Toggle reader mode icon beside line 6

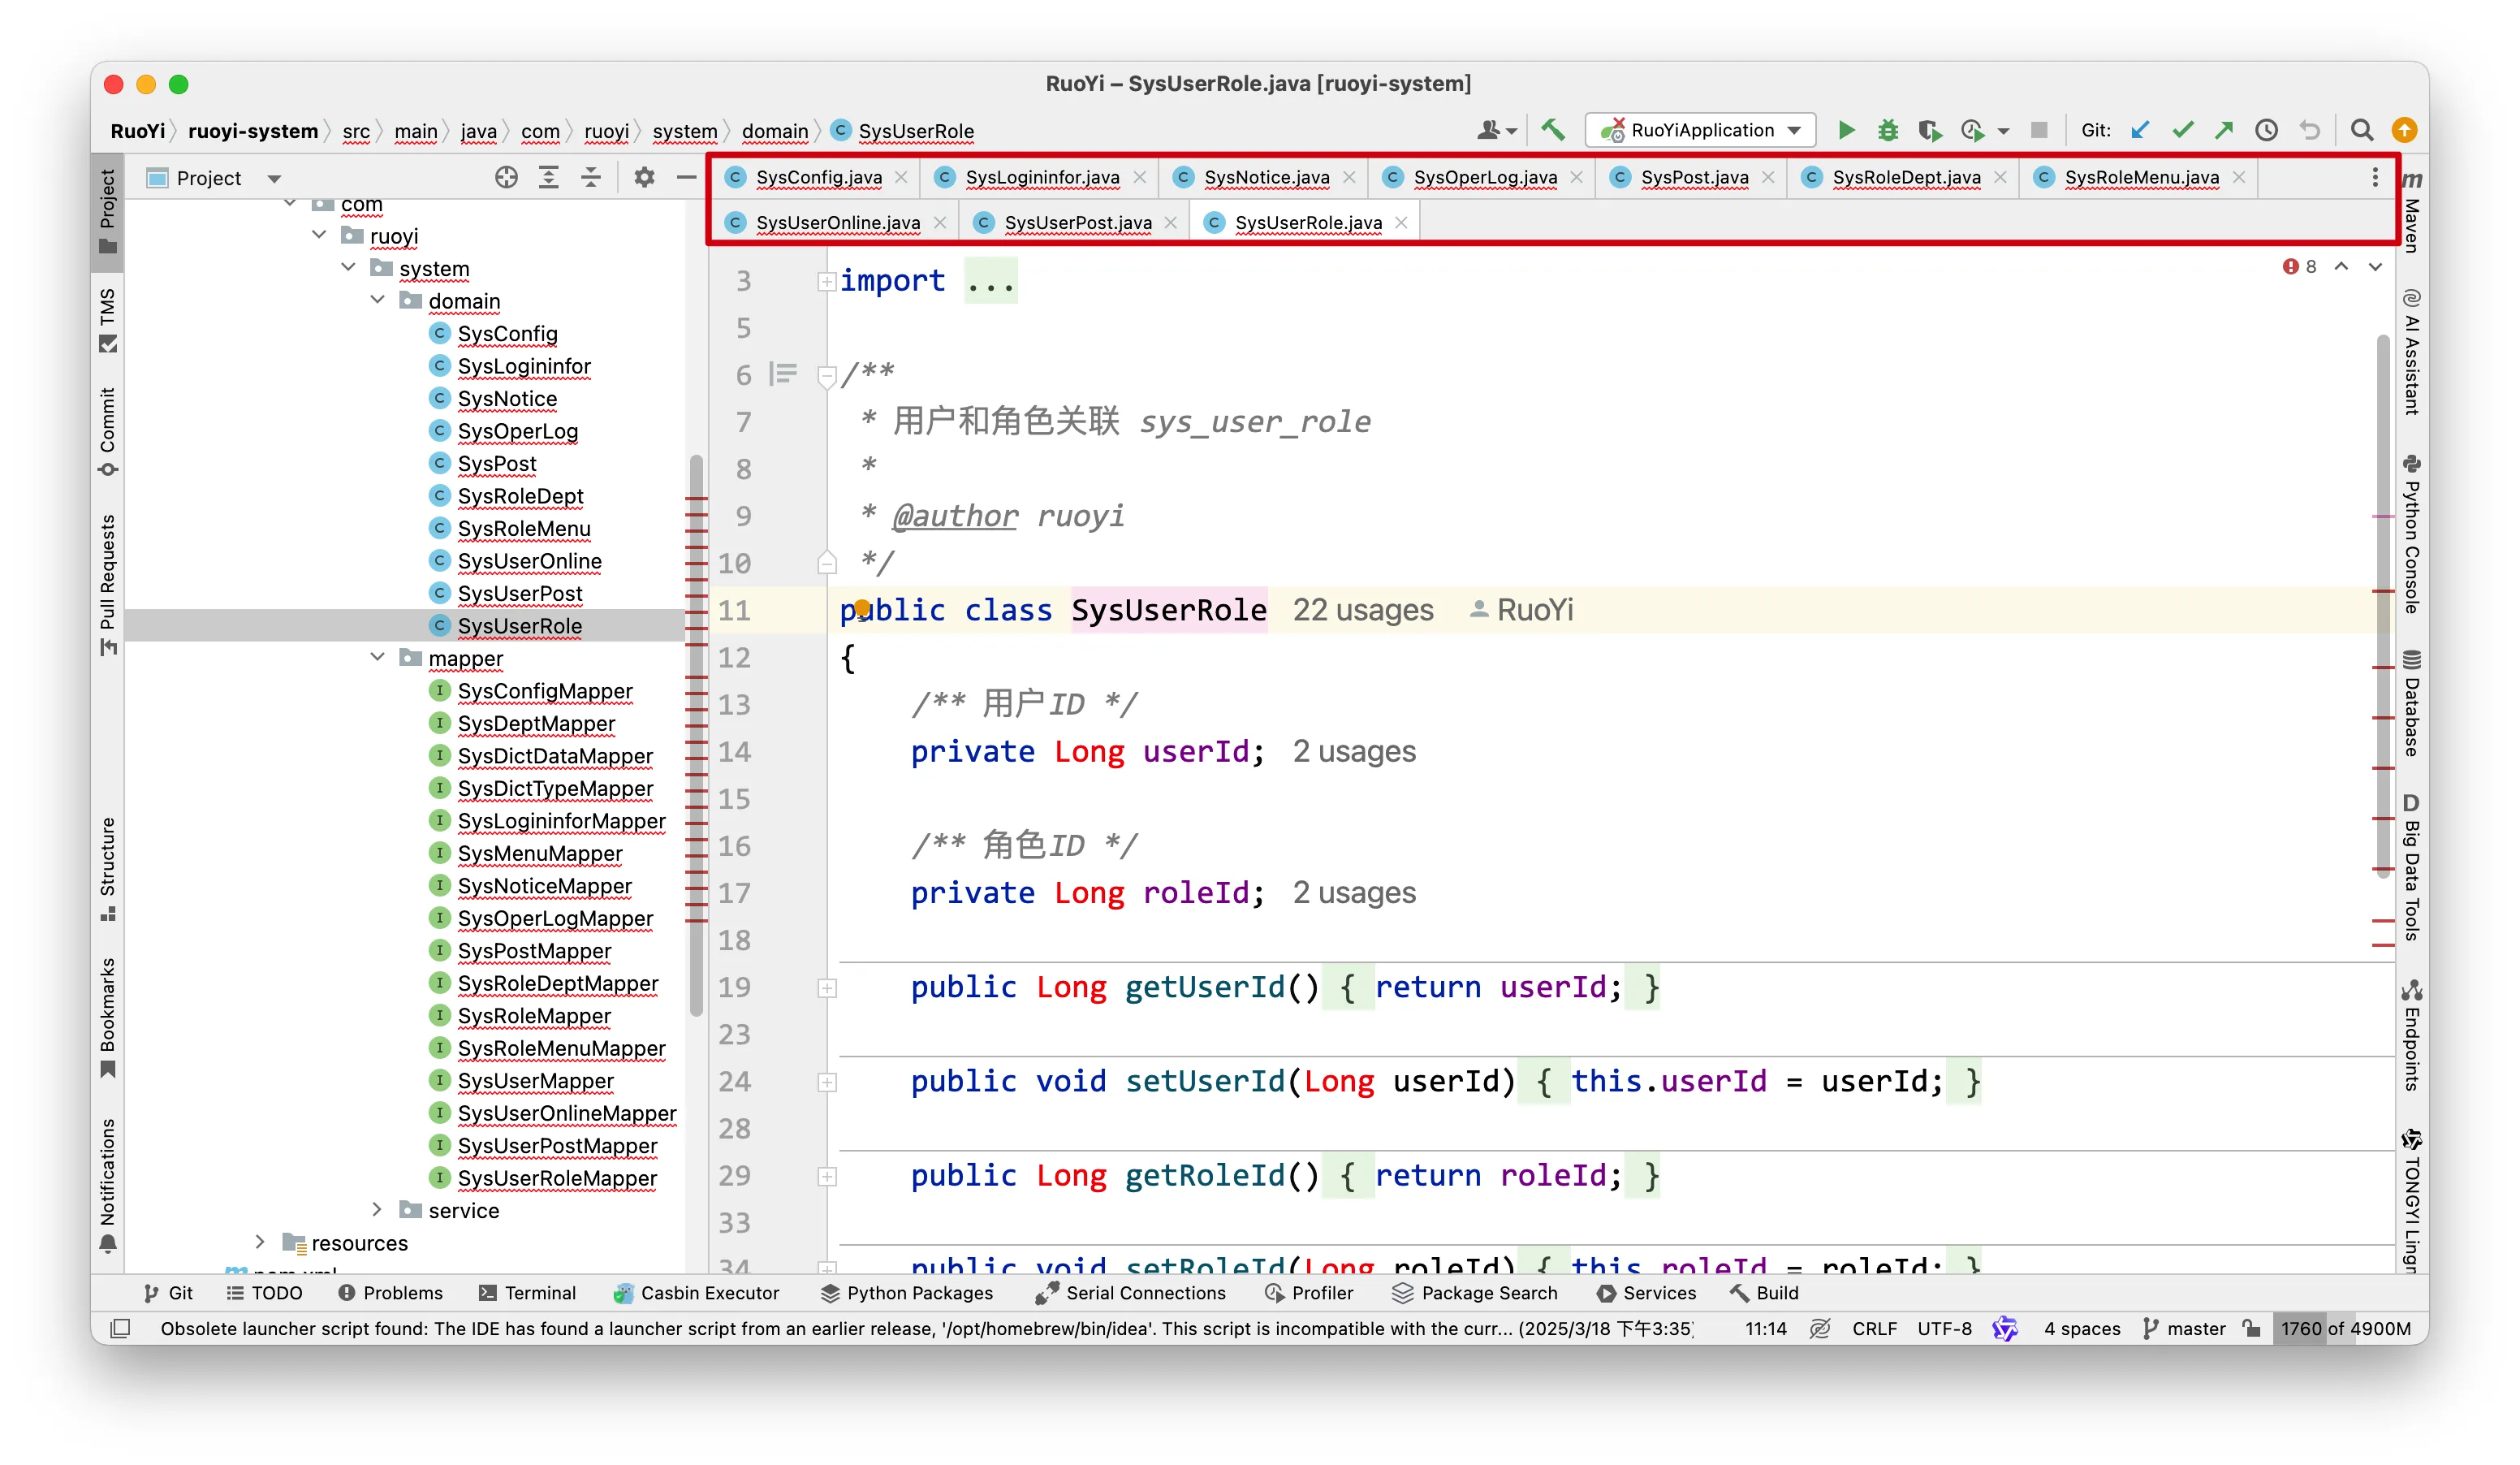click(x=783, y=374)
